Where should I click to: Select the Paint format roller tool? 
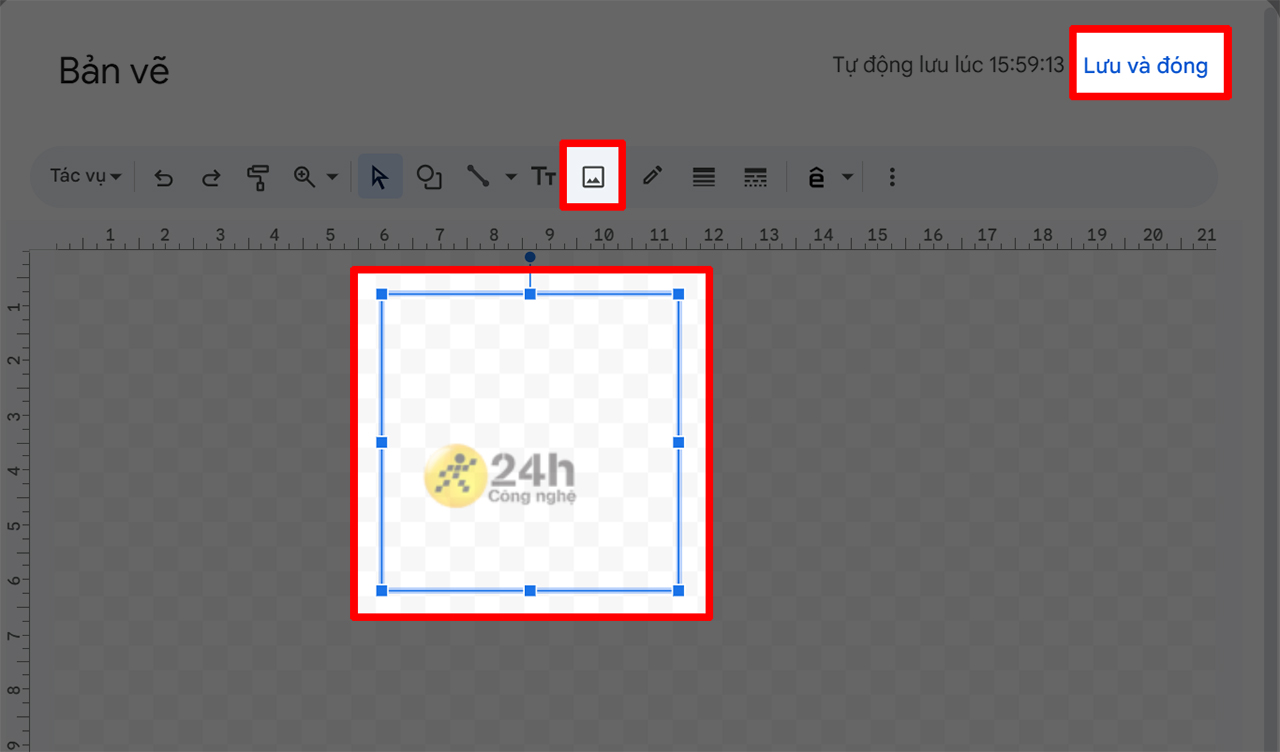click(258, 178)
